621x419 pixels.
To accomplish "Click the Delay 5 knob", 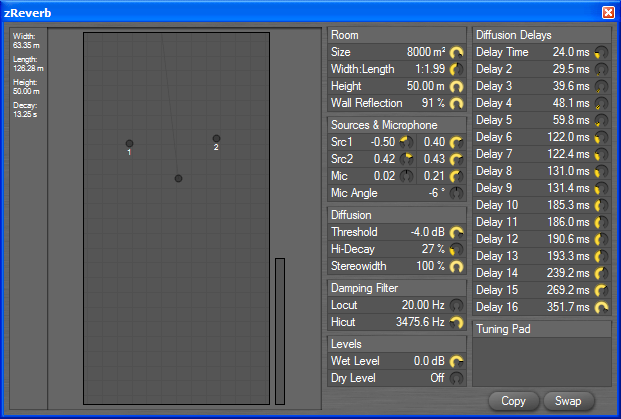I will click(601, 120).
